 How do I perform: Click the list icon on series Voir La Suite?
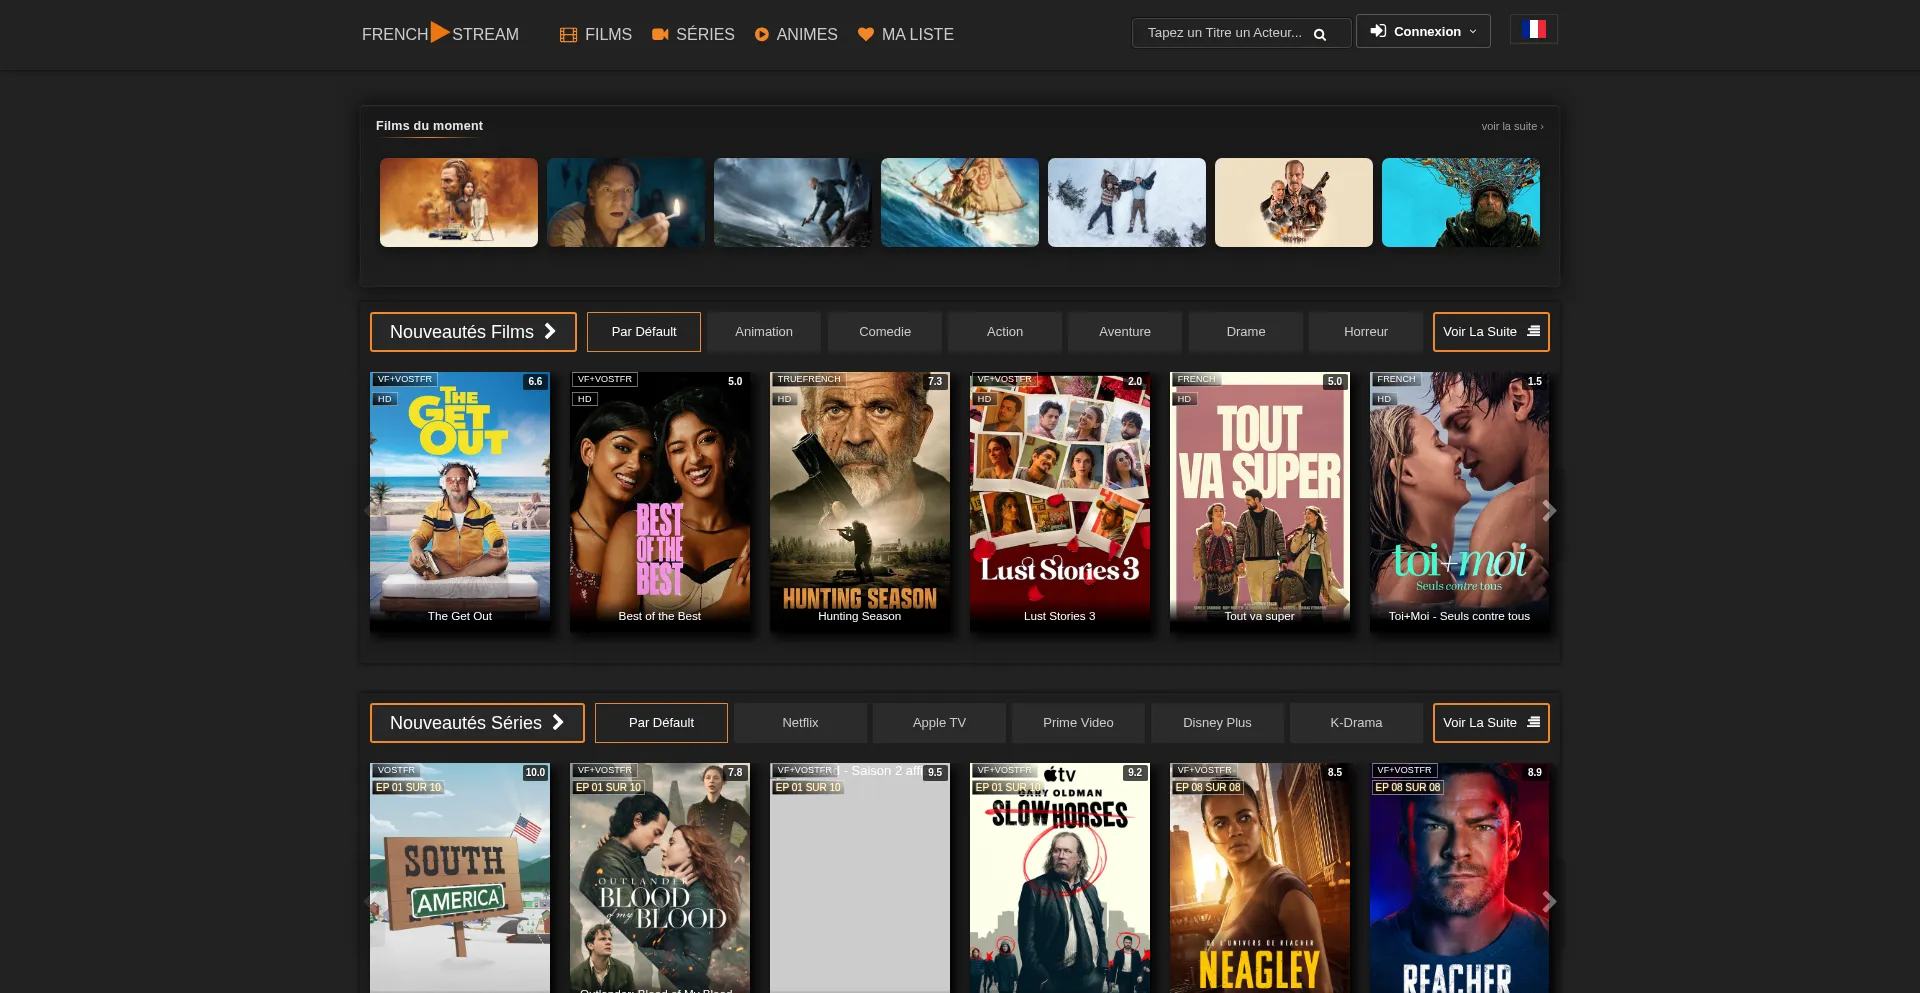(1533, 722)
